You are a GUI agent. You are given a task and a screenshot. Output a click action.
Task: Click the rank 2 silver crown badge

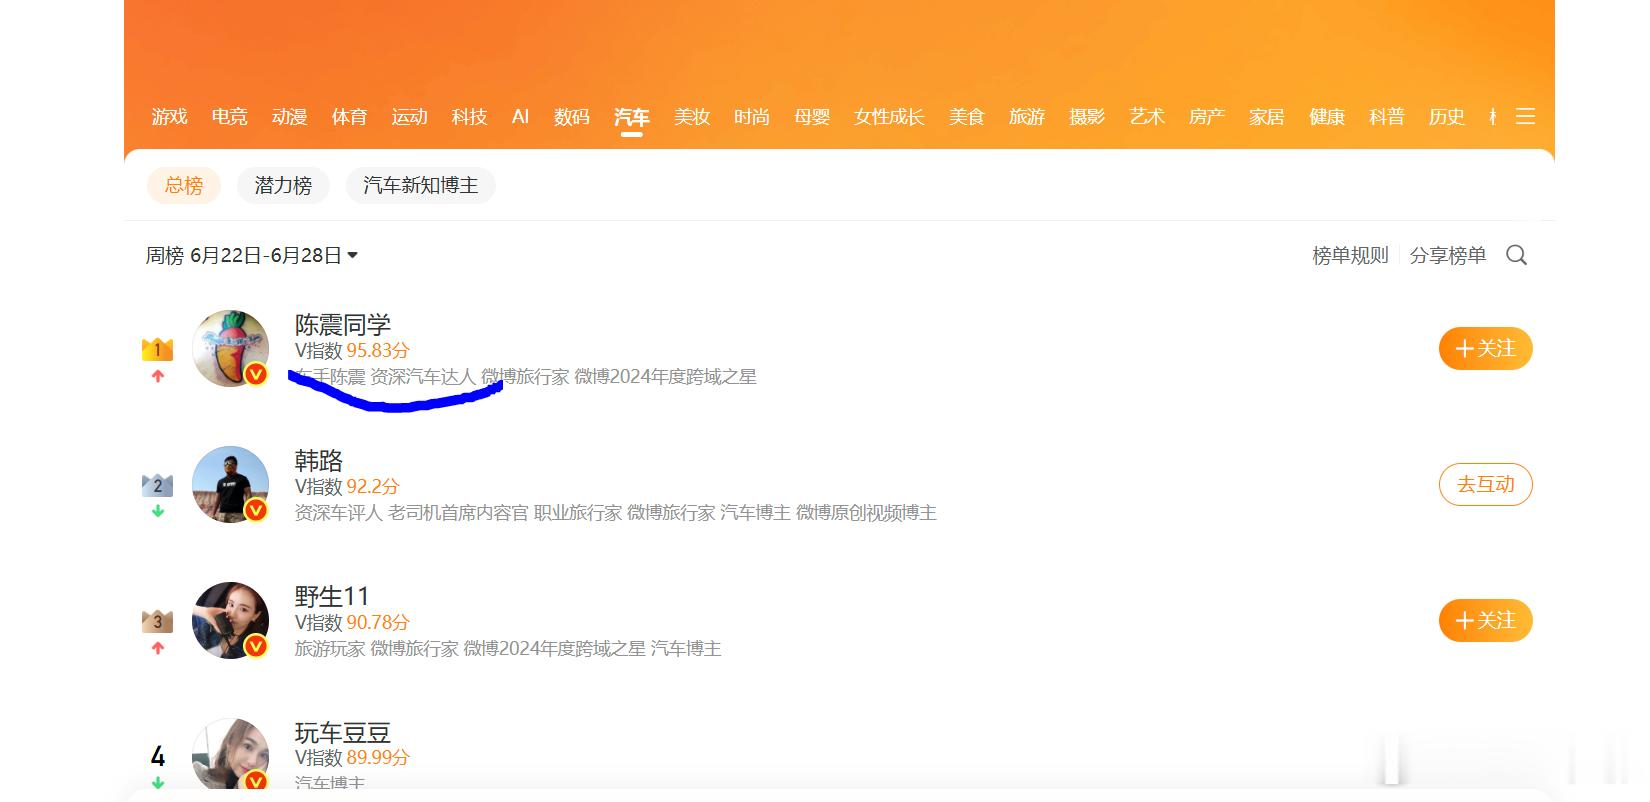pos(157,485)
